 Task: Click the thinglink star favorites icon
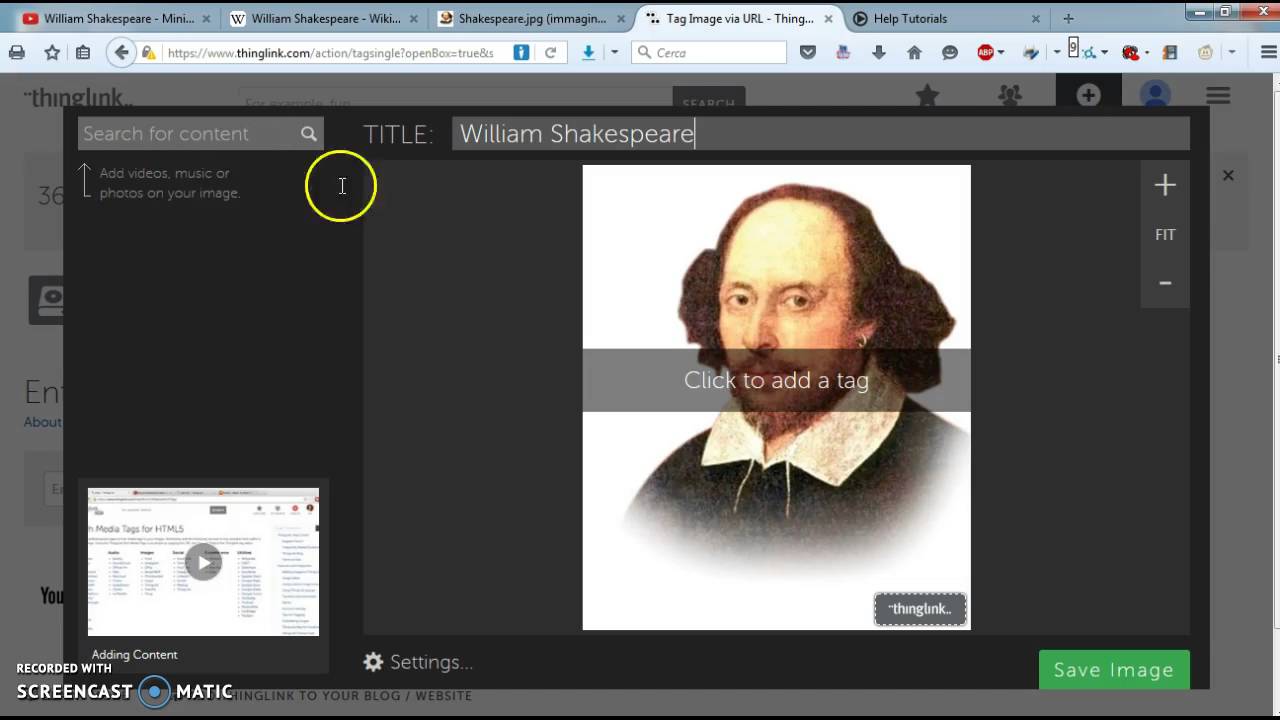click(928, 96)
